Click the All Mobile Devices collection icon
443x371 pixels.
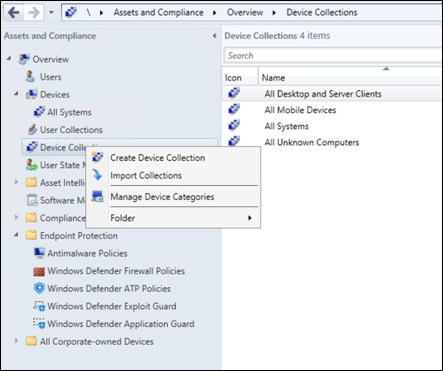pyautogui.click(x=234, y=109)
